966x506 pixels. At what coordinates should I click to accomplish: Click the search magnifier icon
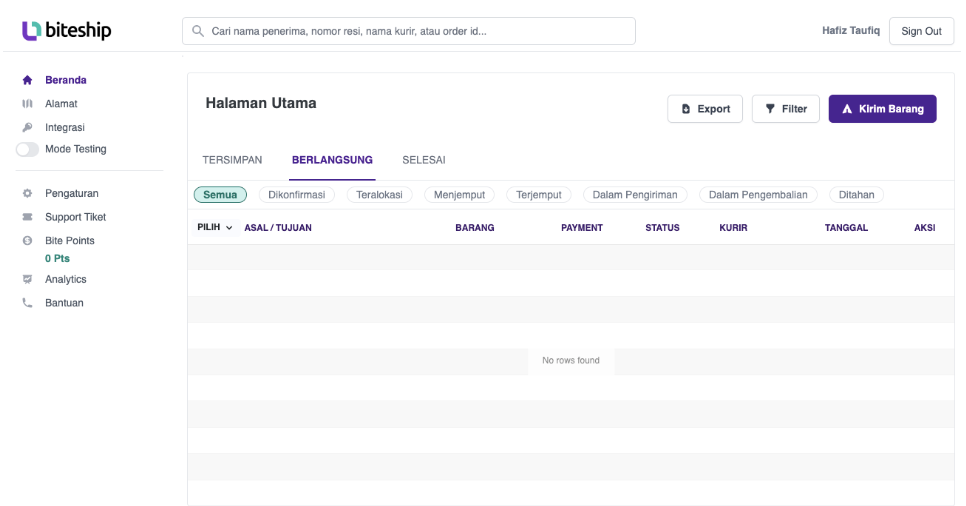(198, 31)
